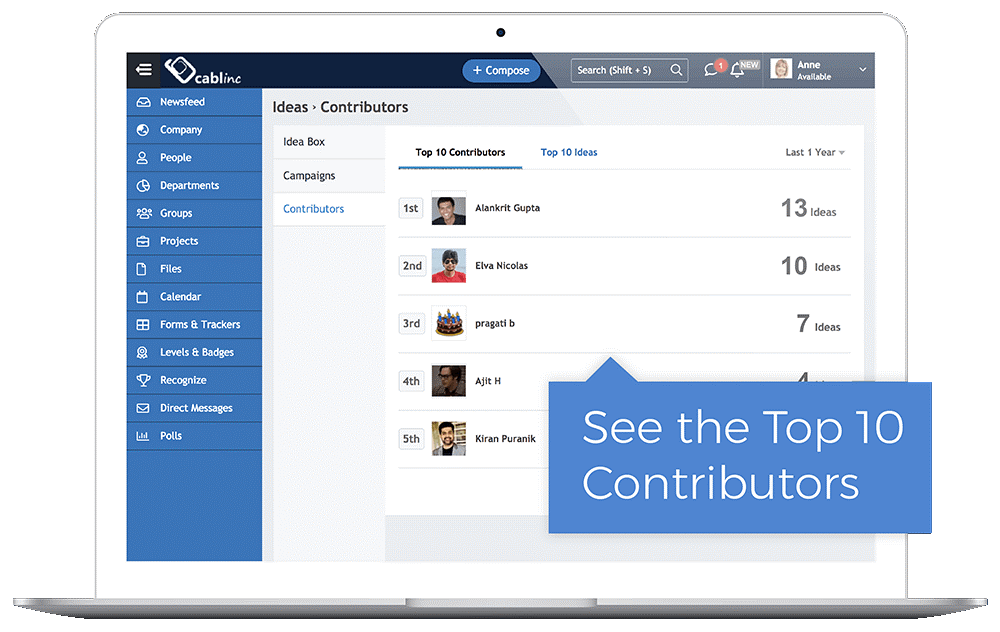
Task: Click the Groups people icon
Action: (144, 213)
